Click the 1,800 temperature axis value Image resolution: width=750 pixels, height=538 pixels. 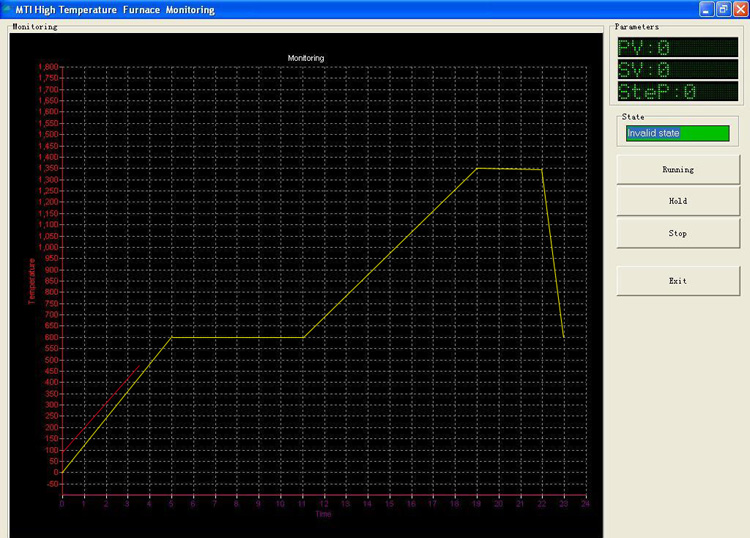tap(48, 66)
